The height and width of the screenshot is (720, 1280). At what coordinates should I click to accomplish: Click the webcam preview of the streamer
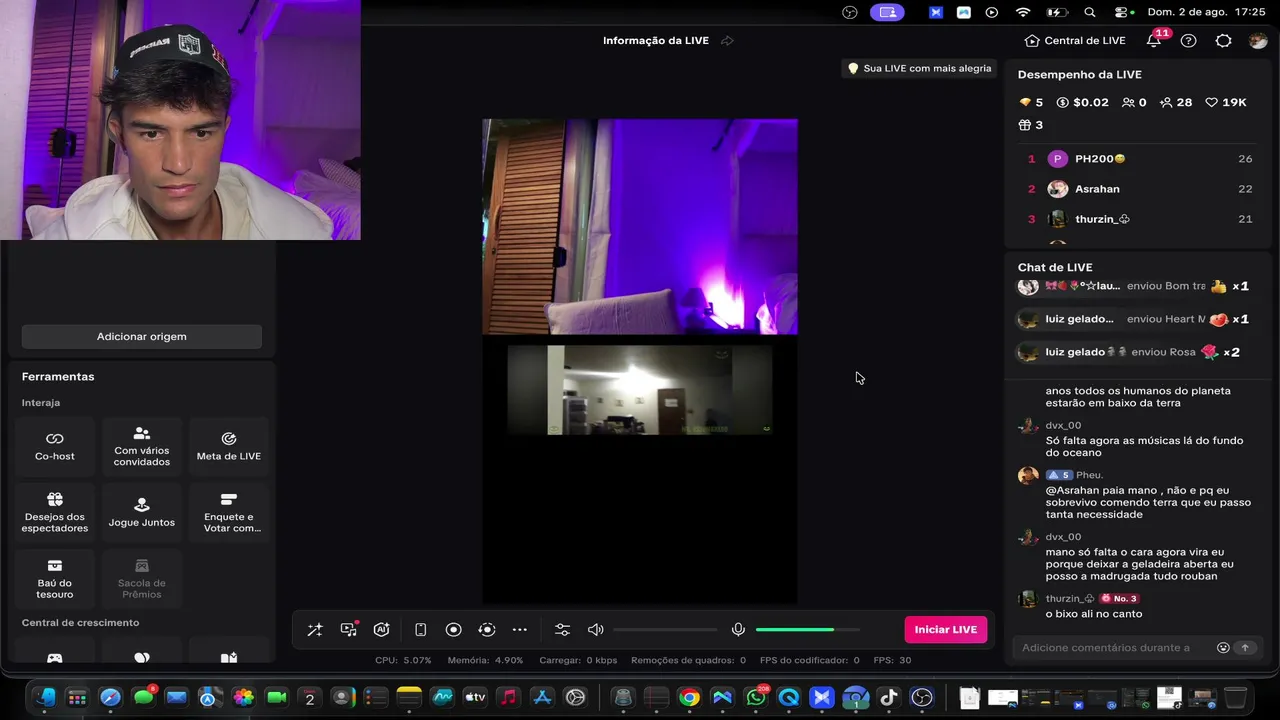click(180, 120)
